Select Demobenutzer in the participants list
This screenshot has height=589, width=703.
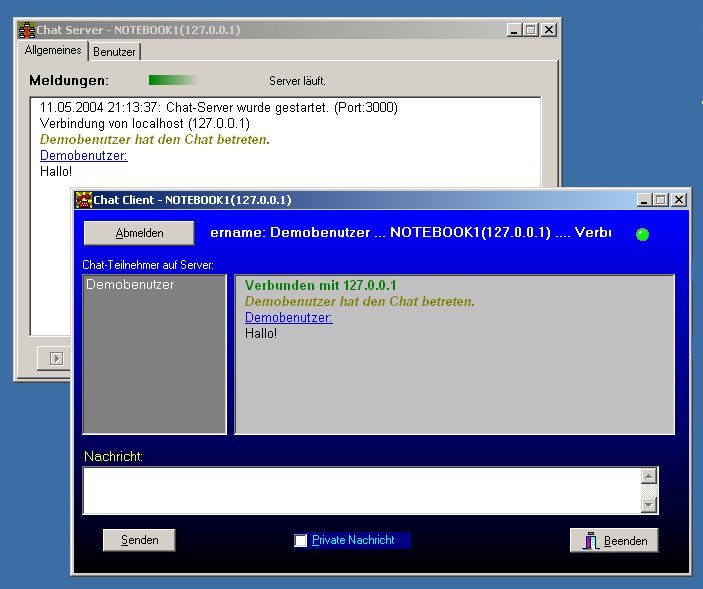(130, 285)
